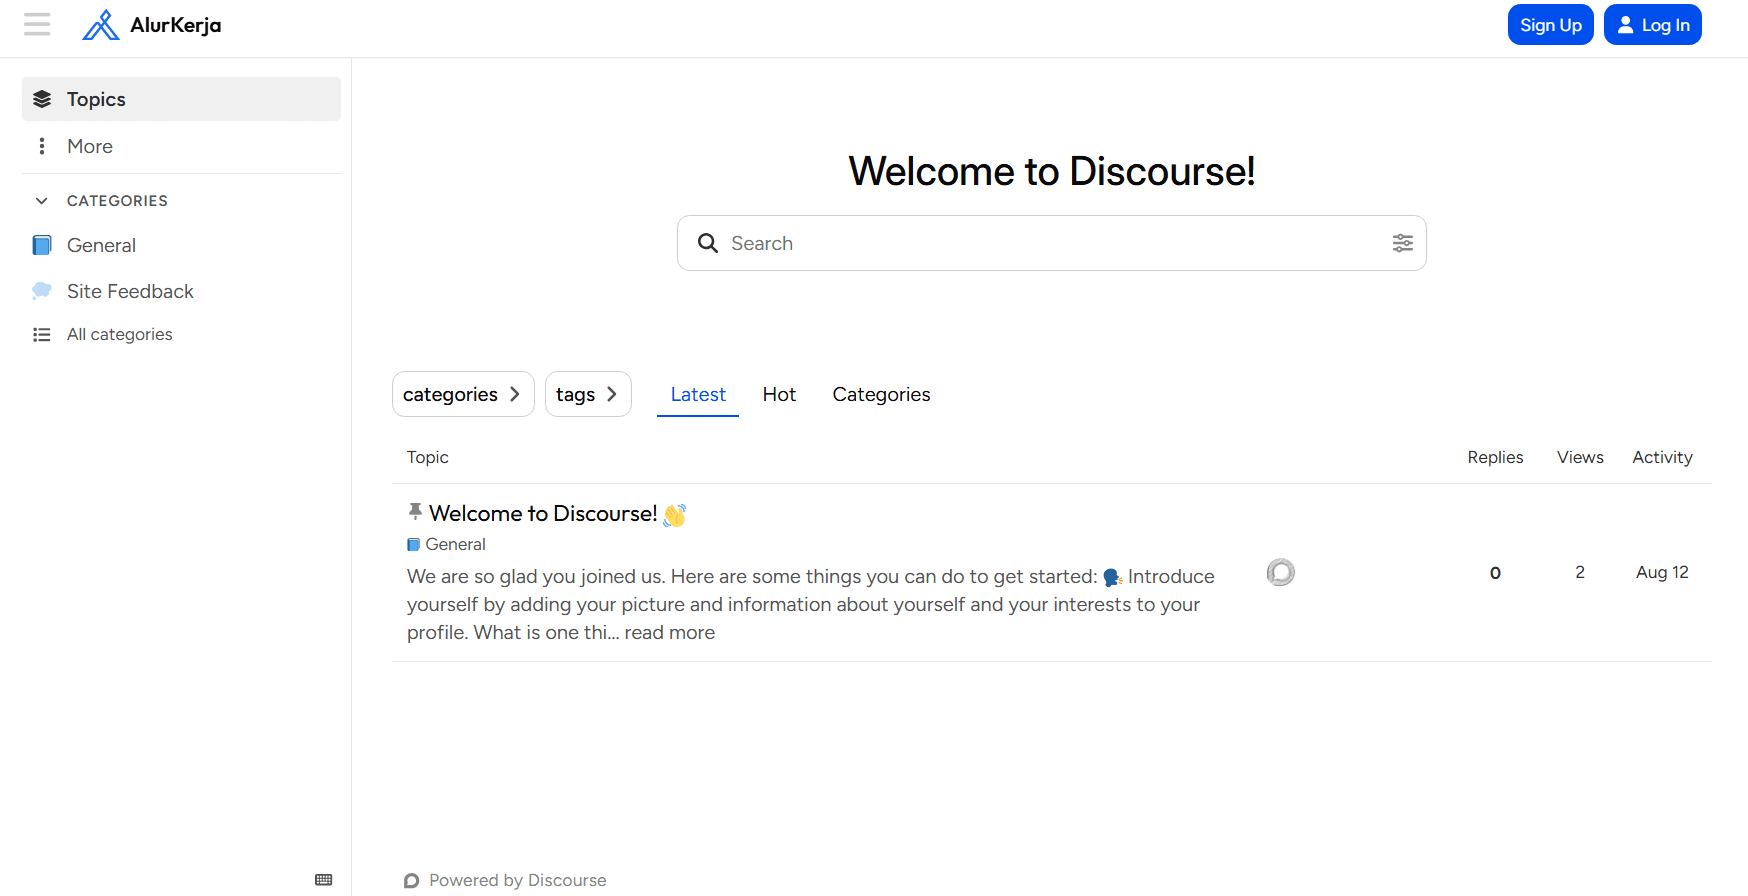Open advanced search filter options icon
The image size is (1748, 896).
click(x=1403, y=243)
